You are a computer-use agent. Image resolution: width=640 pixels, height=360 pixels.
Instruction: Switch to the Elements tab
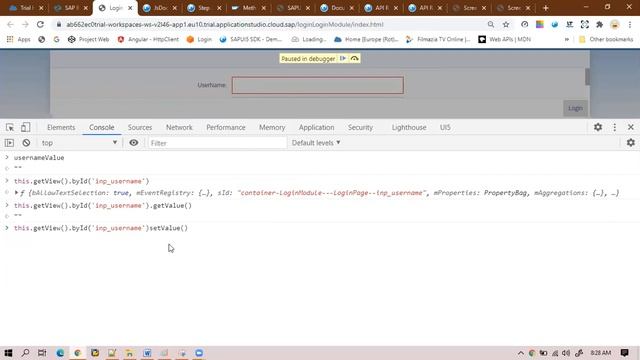click(x=61, y=127)
